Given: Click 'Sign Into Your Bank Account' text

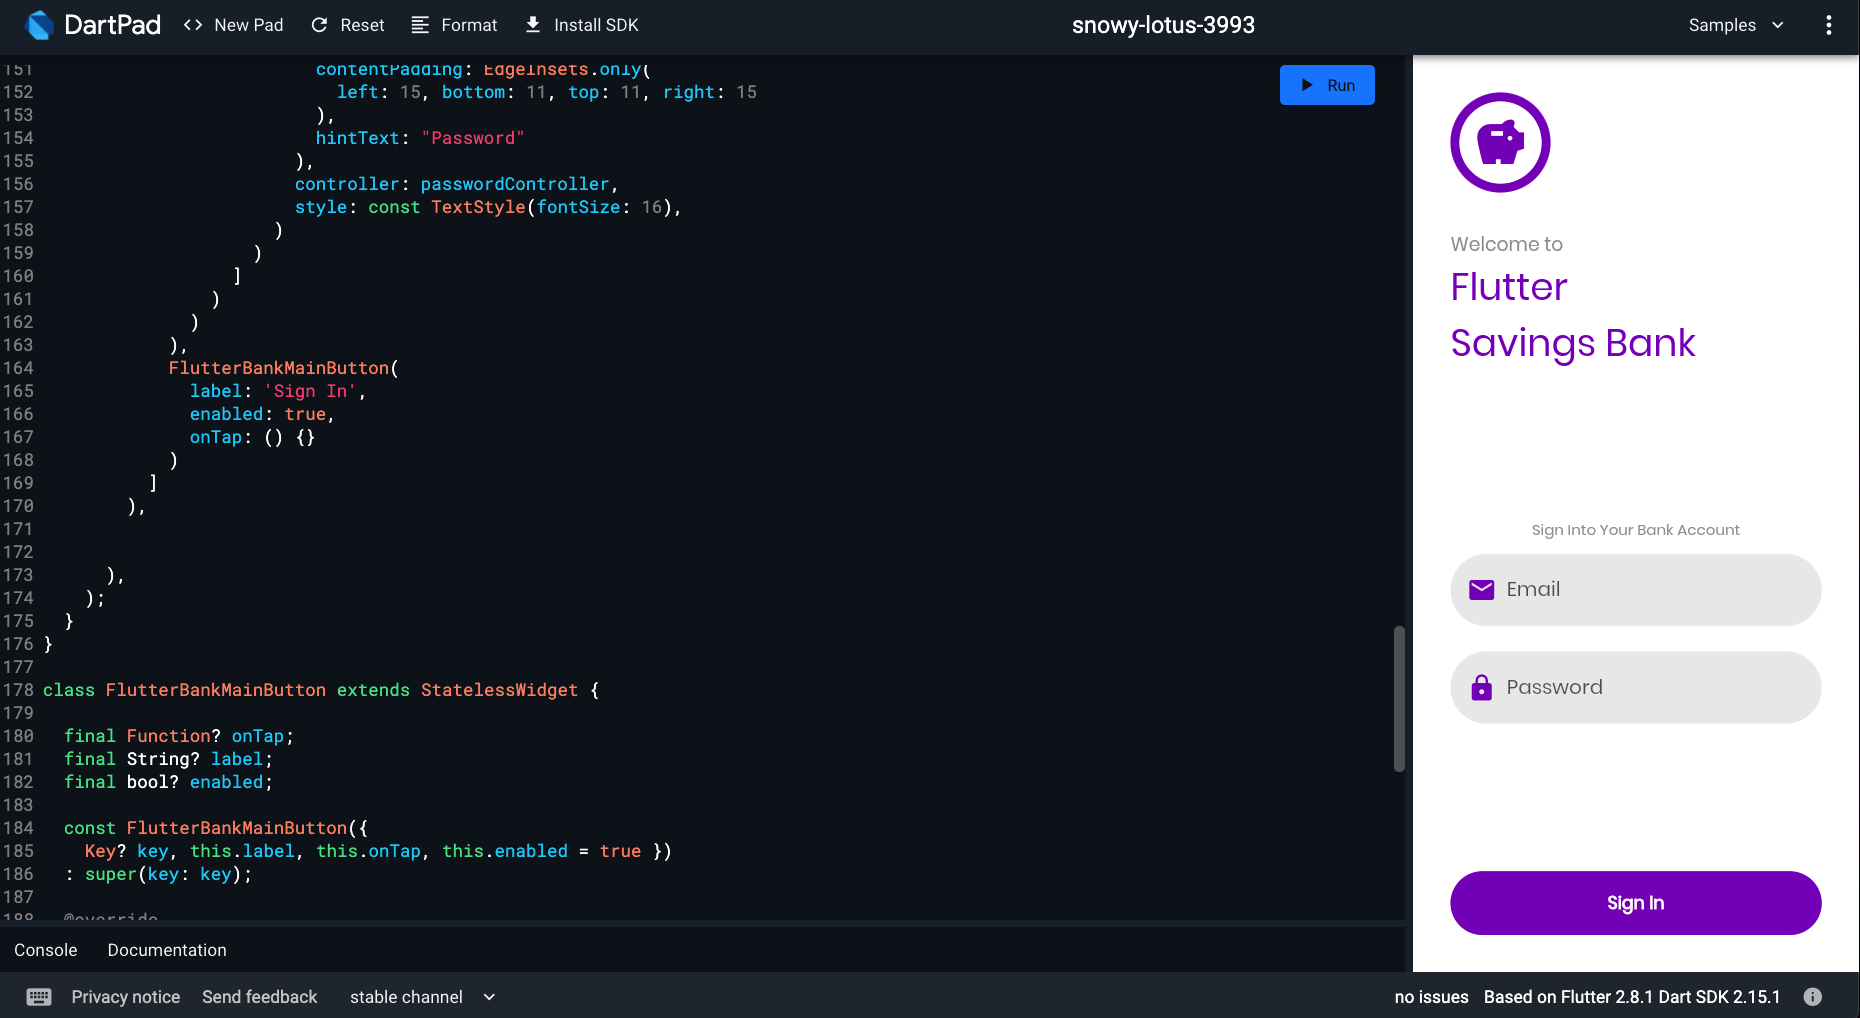Looking at the screenshot, I should [x=1636, y=530].
